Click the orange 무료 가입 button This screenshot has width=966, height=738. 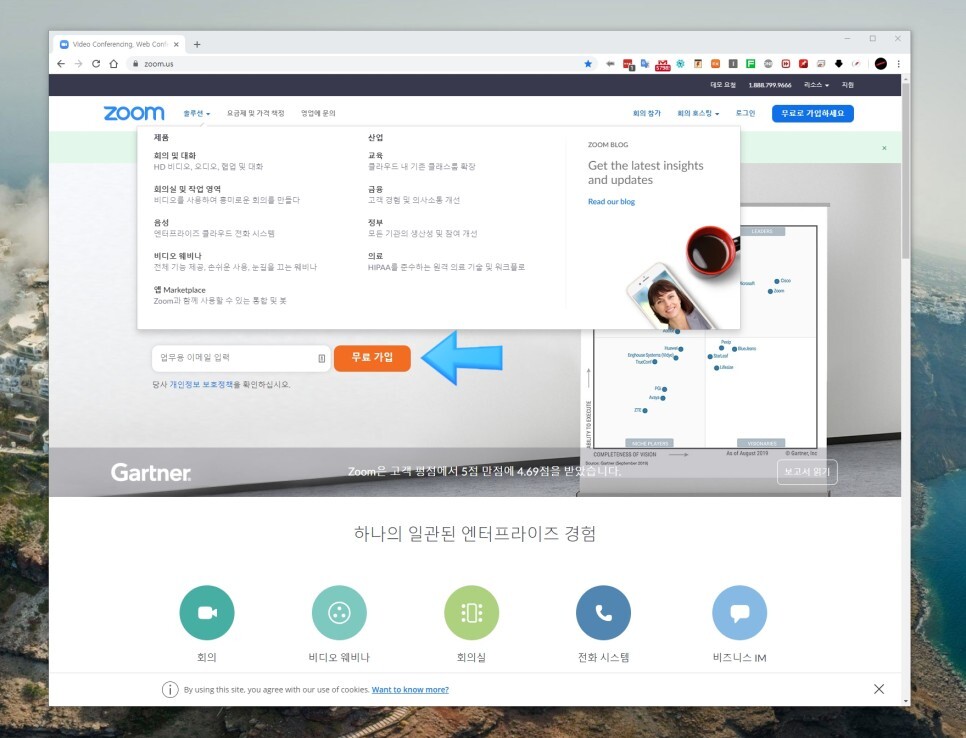click(x=372, y=358)
